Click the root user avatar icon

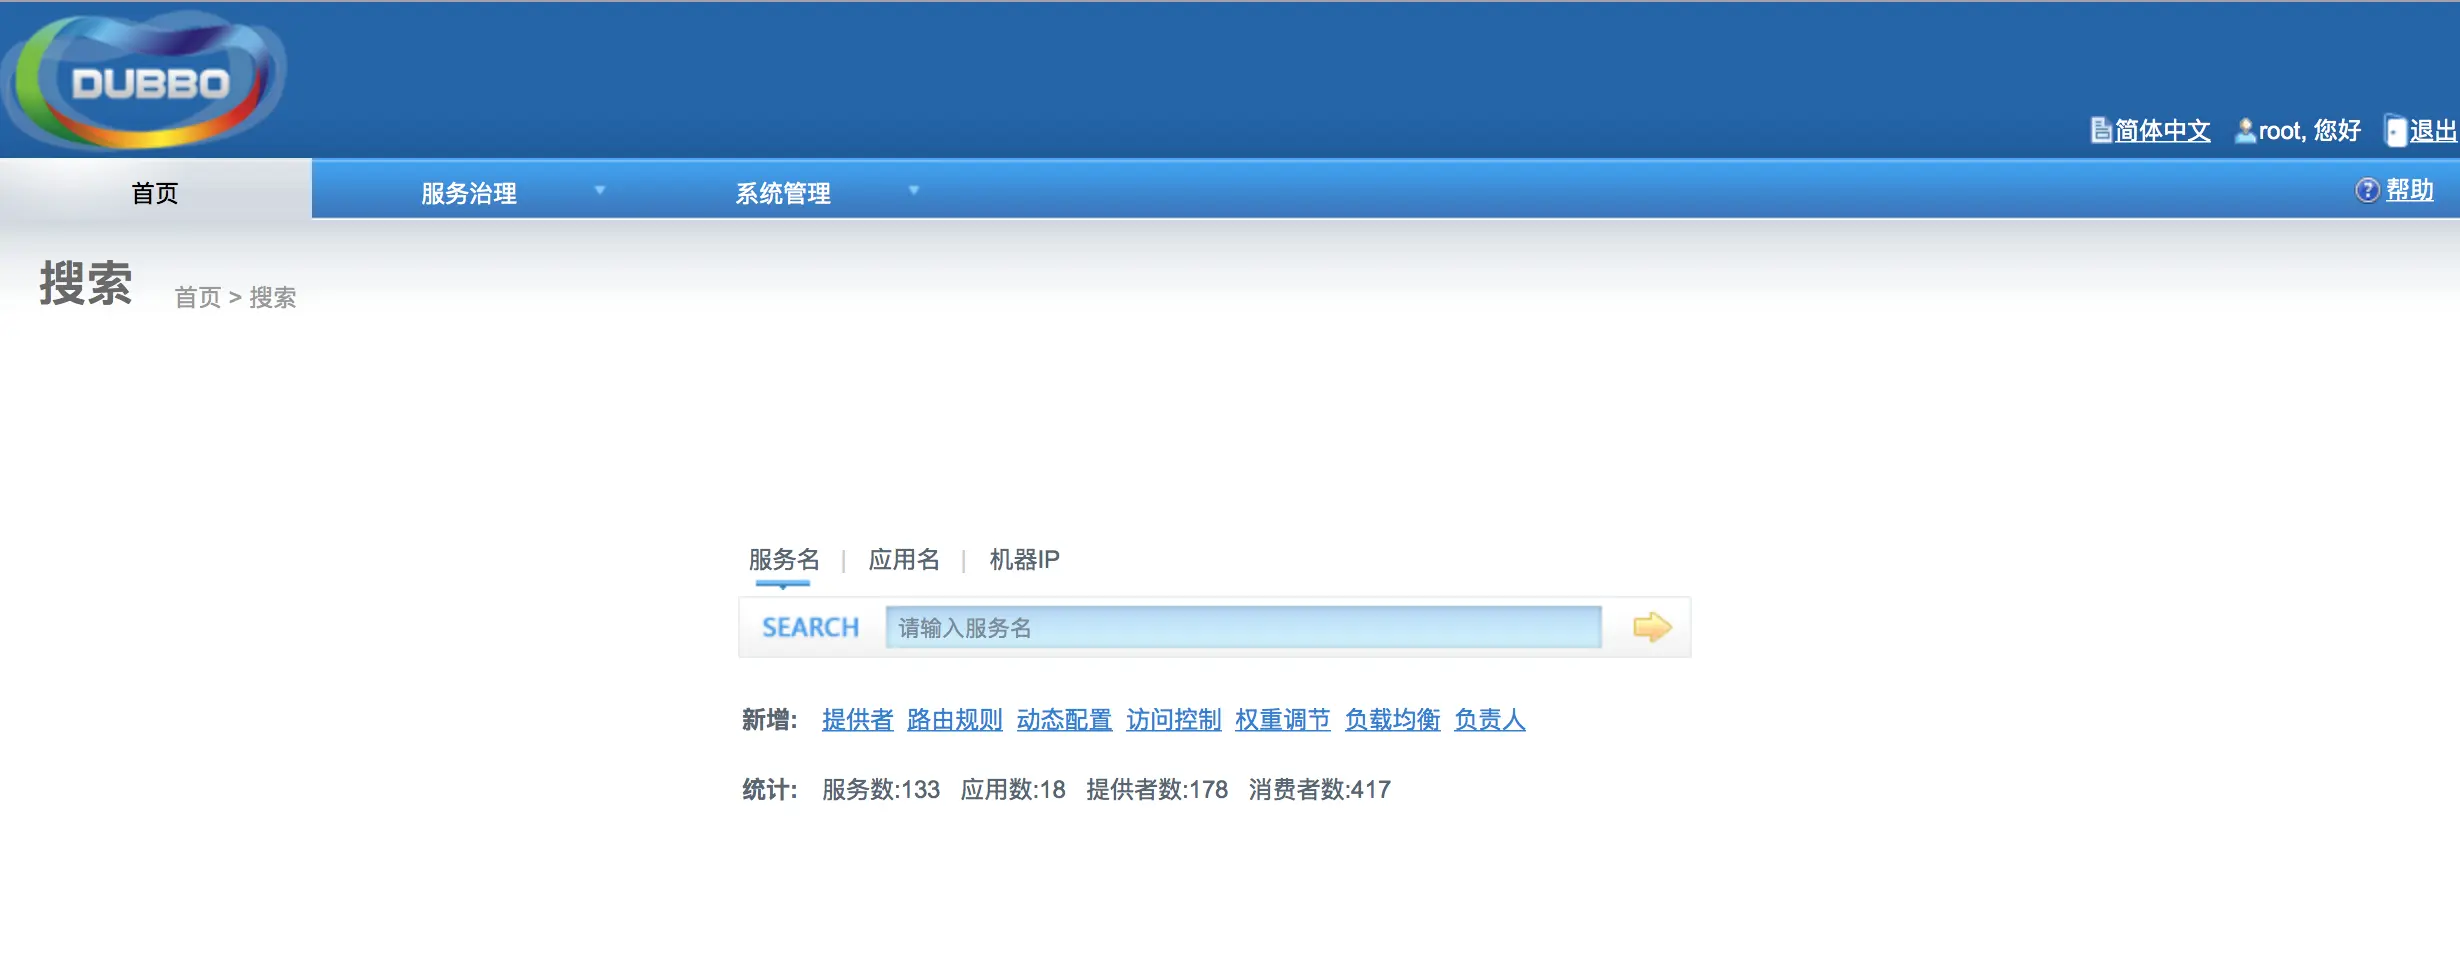(2245, 130)
